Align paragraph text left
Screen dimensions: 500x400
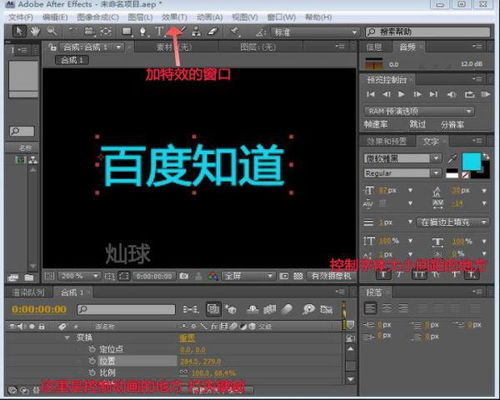[x=370, y=308]
